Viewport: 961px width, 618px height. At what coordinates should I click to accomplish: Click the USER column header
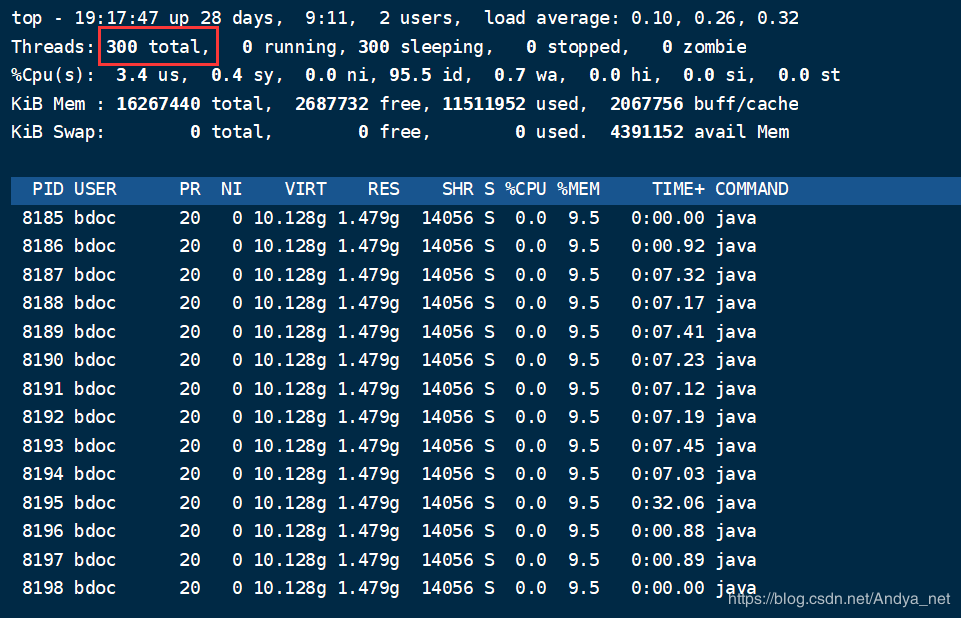point(95,189)
